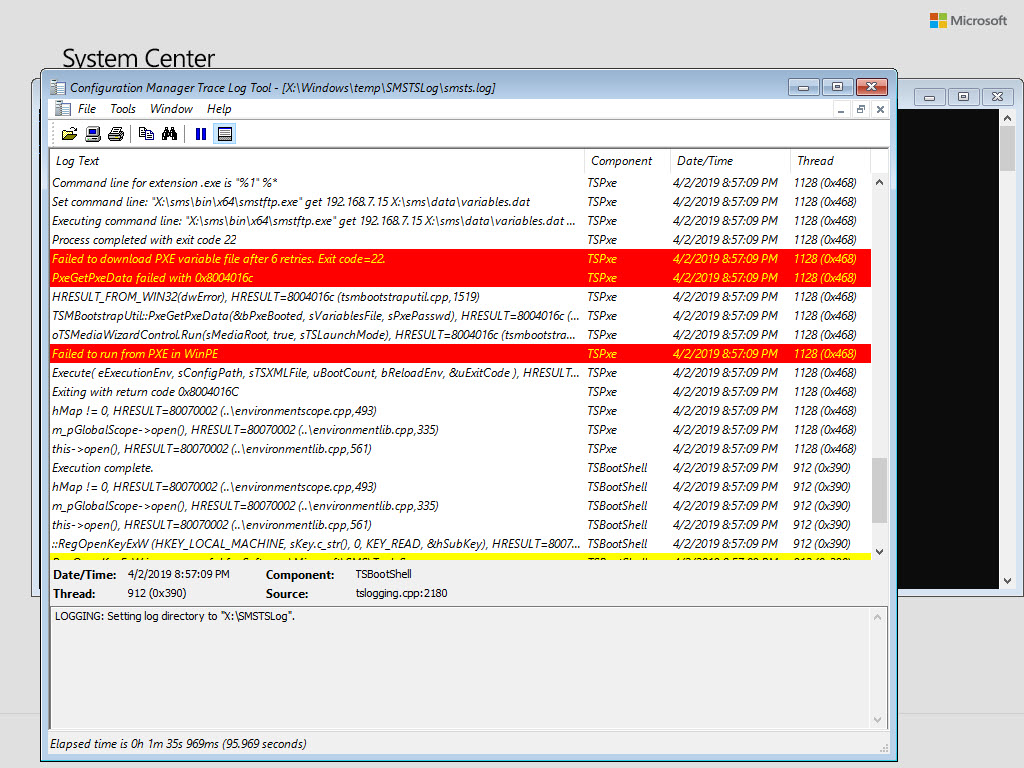1024x768 pixels.
Task: Sort by the Component column header
Action: point(621,161)
